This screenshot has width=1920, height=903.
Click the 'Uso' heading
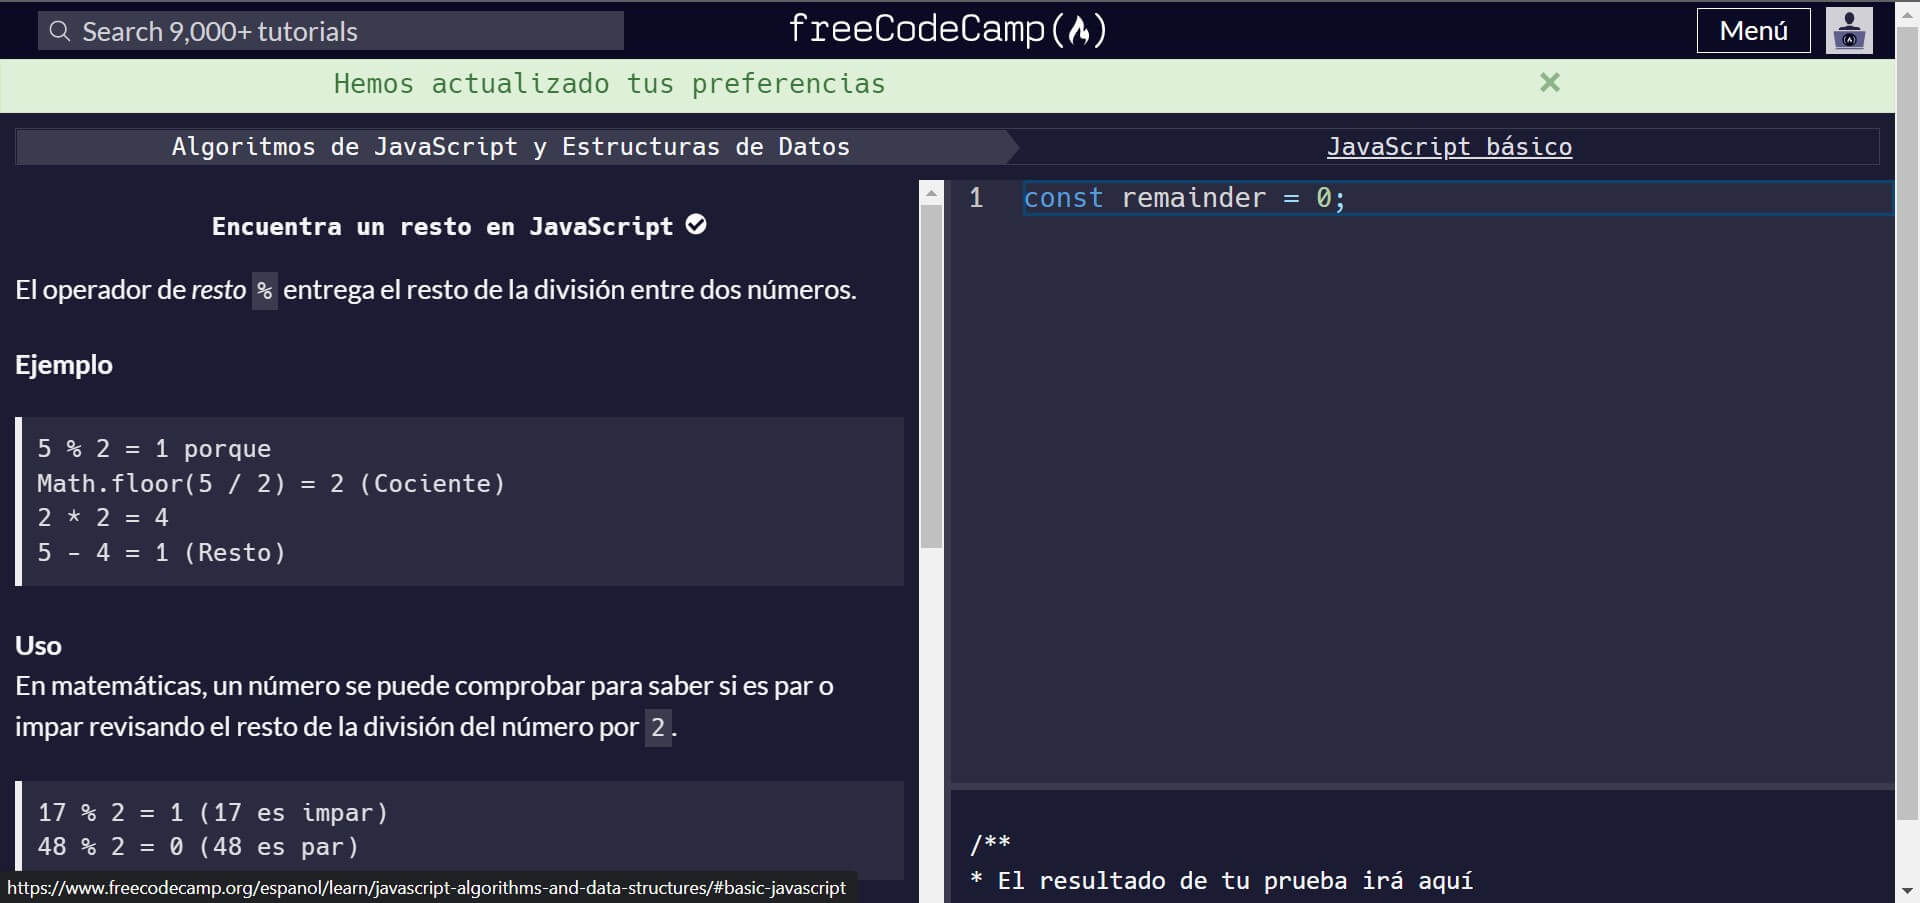coord(38,646)
